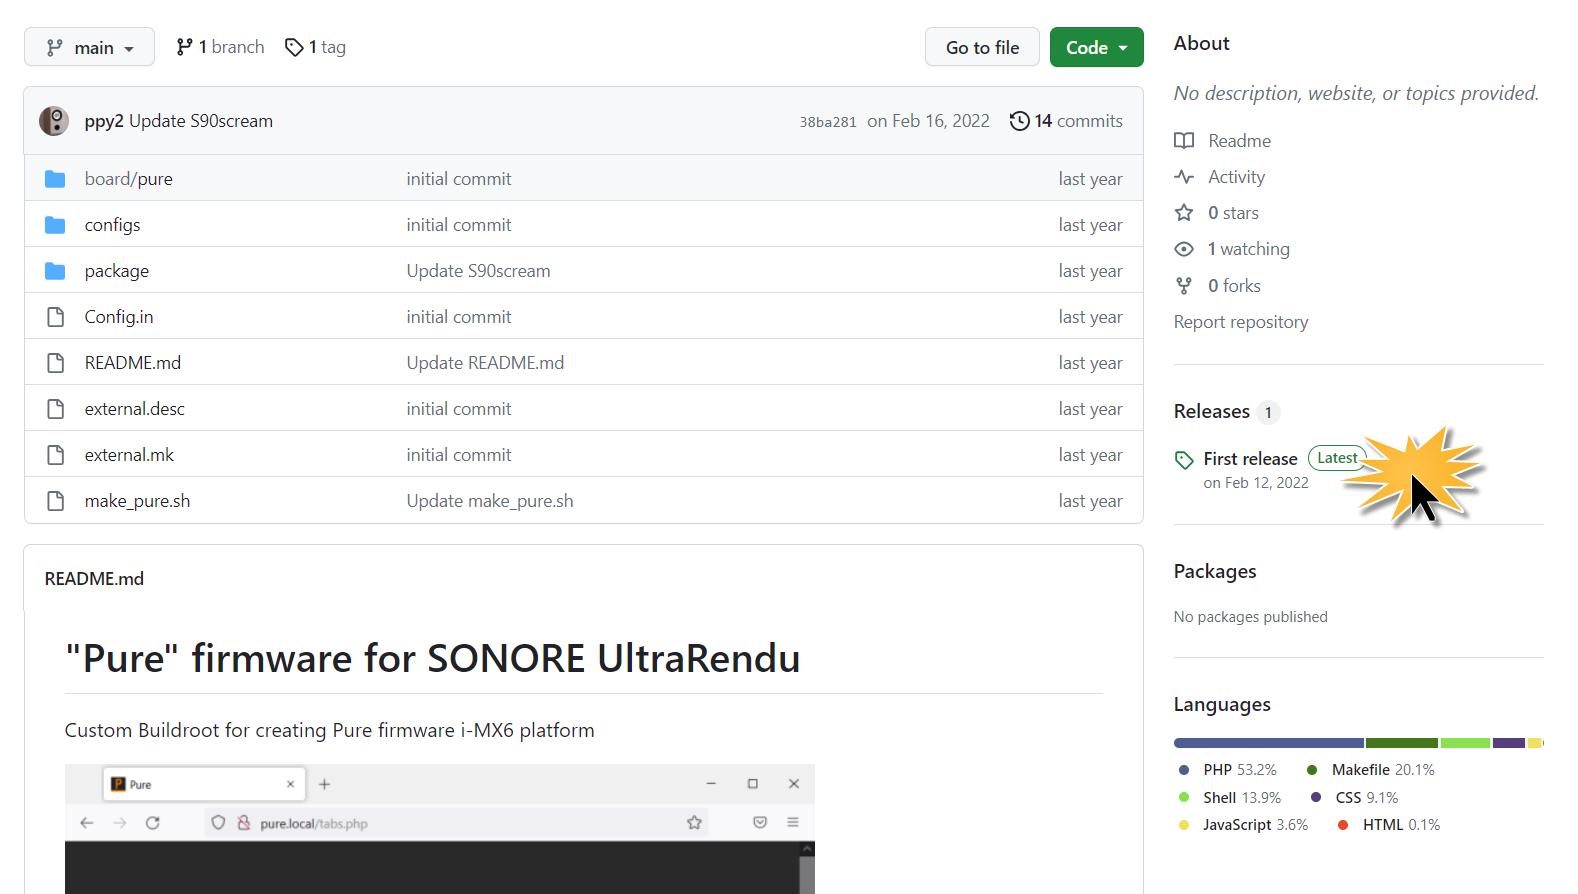Open commit hash 38ba281
This screenshot has width=1578, height=894.
[x=828, y=122]
